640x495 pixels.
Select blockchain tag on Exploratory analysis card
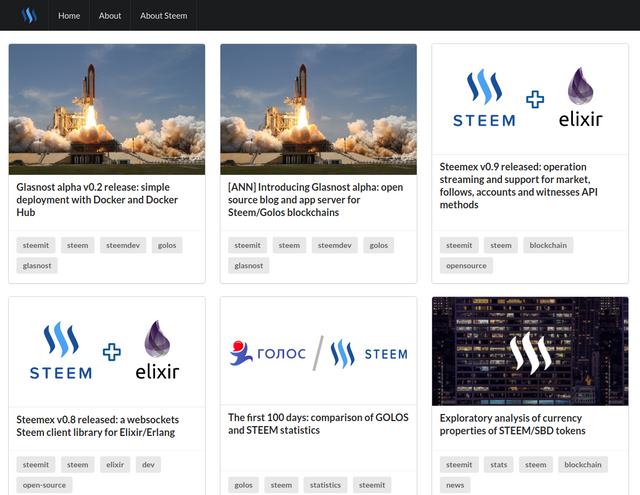coord(583,465)
